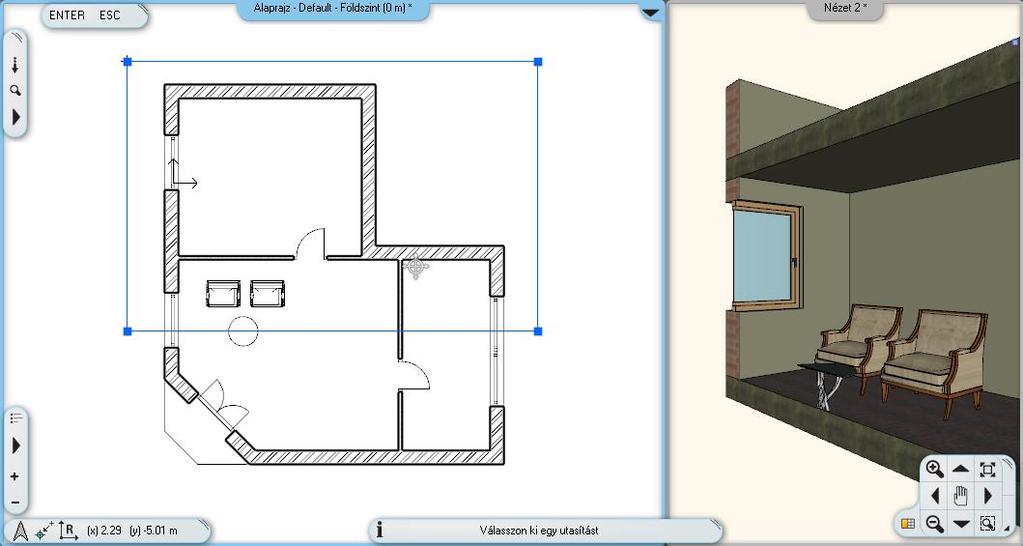Click the ESC button
The width and height of the screenshot is (1023, 546).
pyautogui.click(x=110, y=15)
